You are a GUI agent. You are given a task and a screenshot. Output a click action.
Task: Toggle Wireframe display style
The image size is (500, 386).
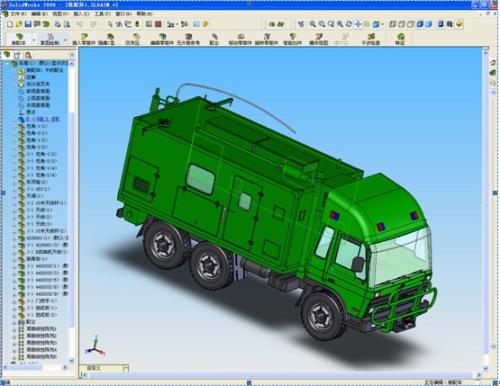click(x=393, y=24)
